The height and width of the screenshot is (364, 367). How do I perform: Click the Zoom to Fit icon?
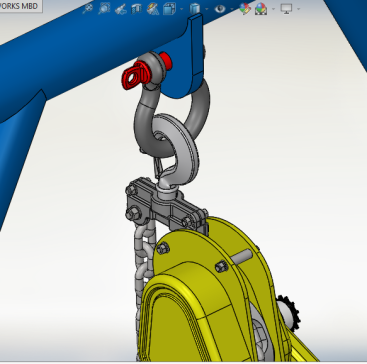[x=88, y=9]
